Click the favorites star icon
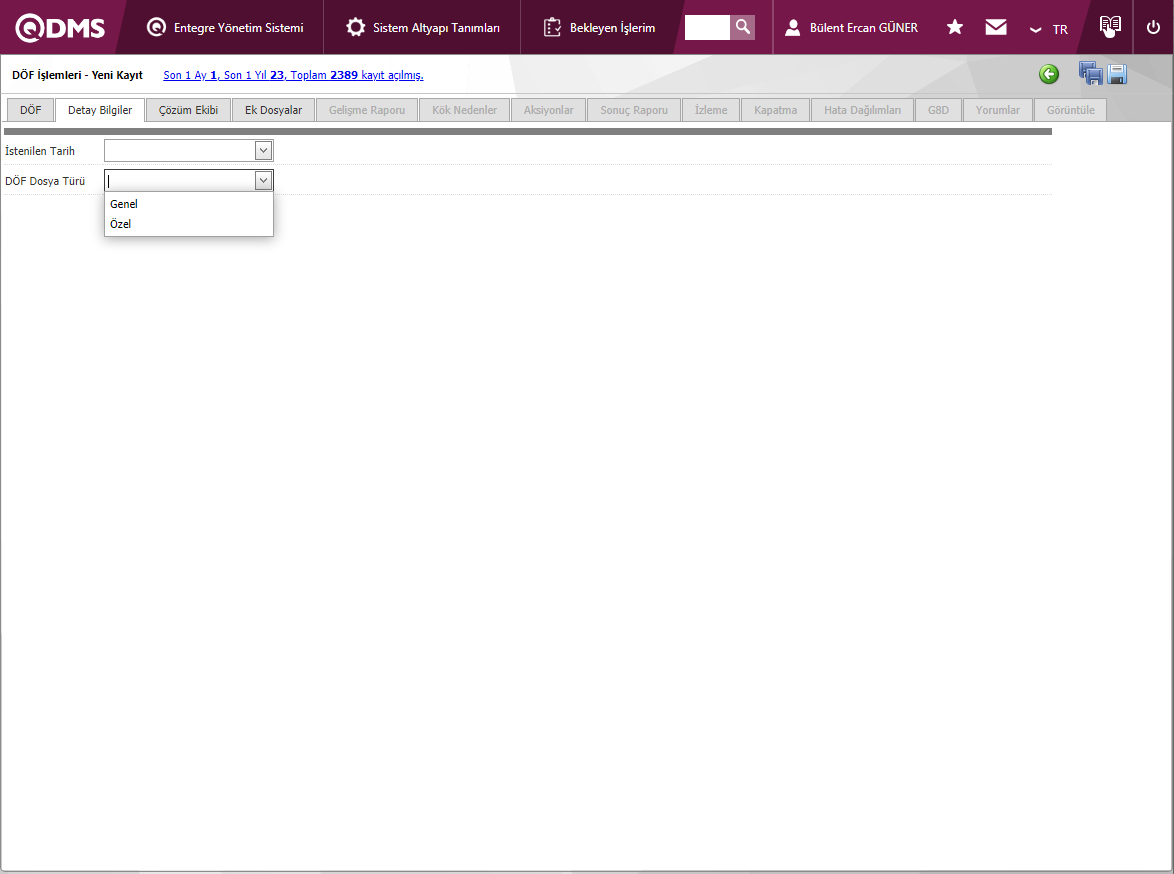The image size is (1174, 874). tap(955, 27)
